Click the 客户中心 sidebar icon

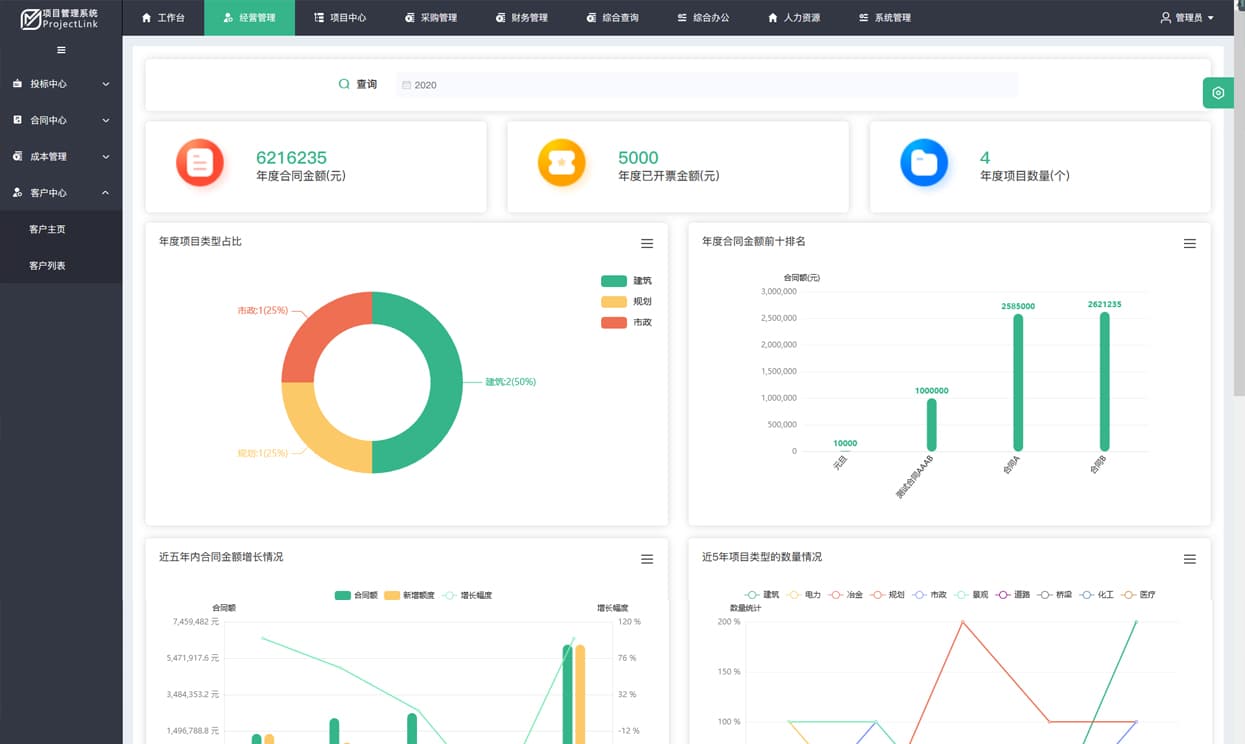[17, 192]
